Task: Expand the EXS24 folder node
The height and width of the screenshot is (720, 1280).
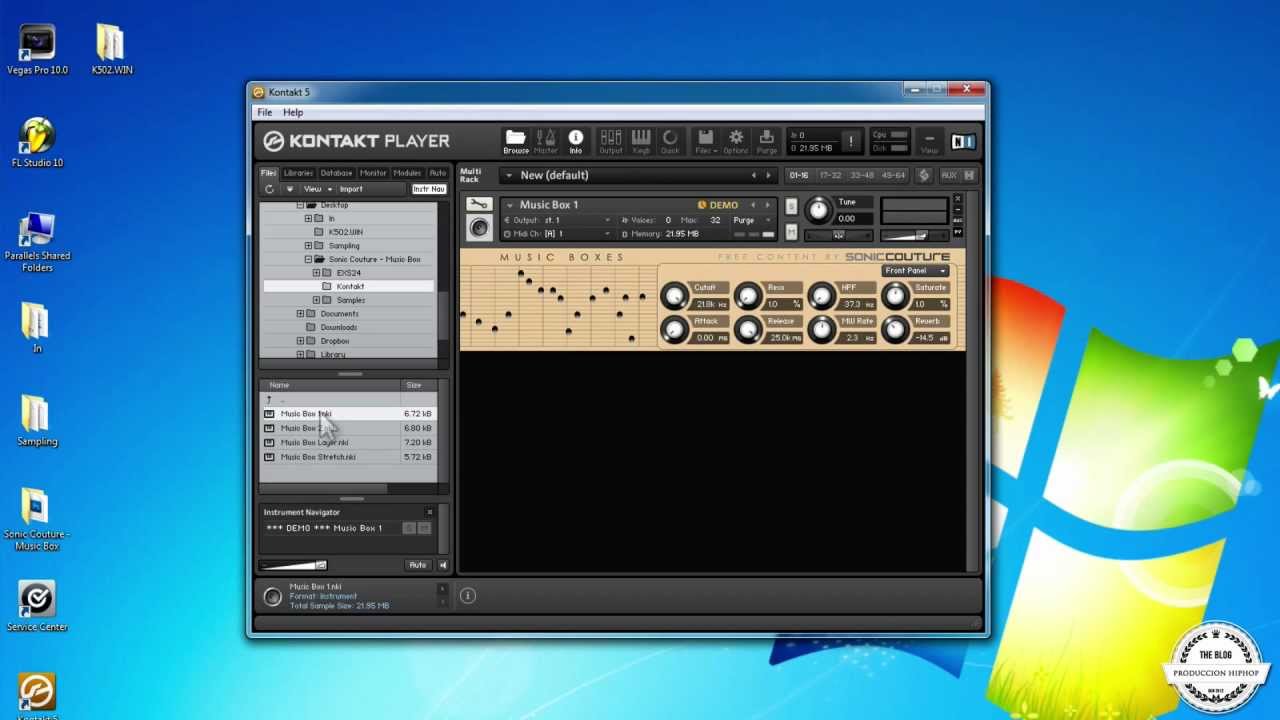Action: coord(316,273)
